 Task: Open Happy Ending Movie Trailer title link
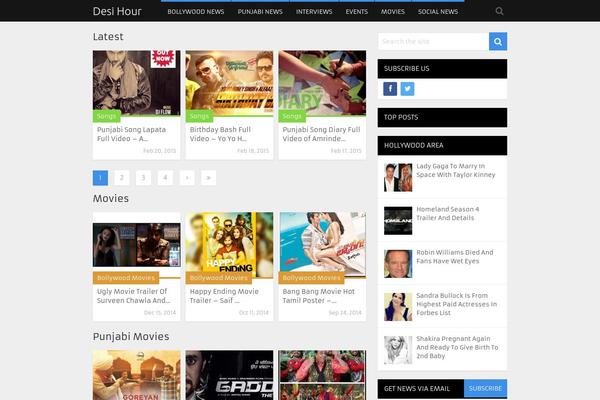(x=224, y=296)
